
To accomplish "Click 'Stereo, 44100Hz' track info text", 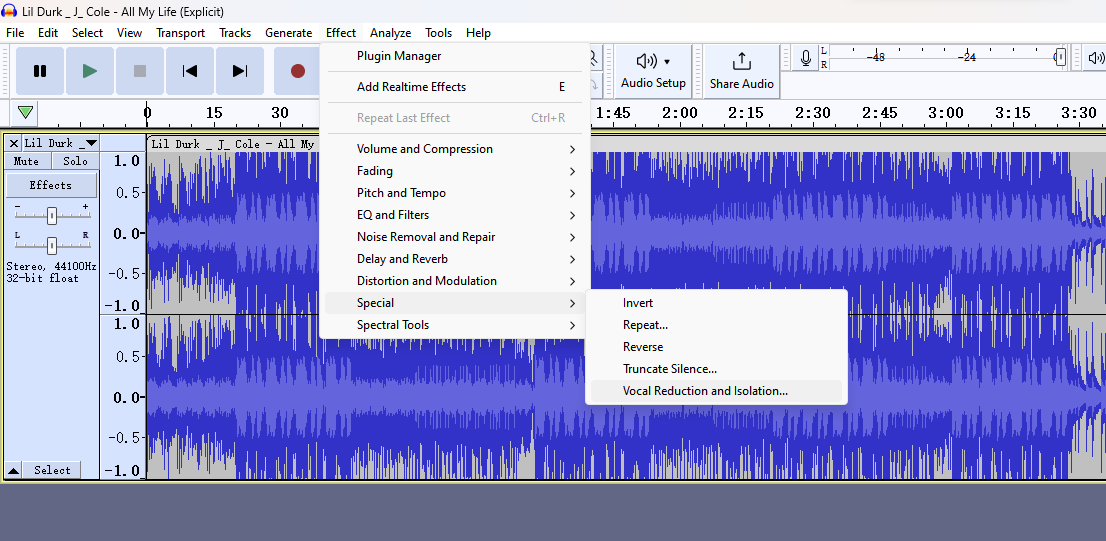I will pos(51,267).
